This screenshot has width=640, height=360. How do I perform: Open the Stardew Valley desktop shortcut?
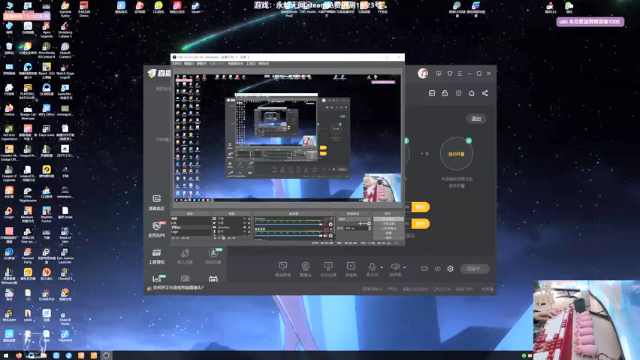(65, 9)
